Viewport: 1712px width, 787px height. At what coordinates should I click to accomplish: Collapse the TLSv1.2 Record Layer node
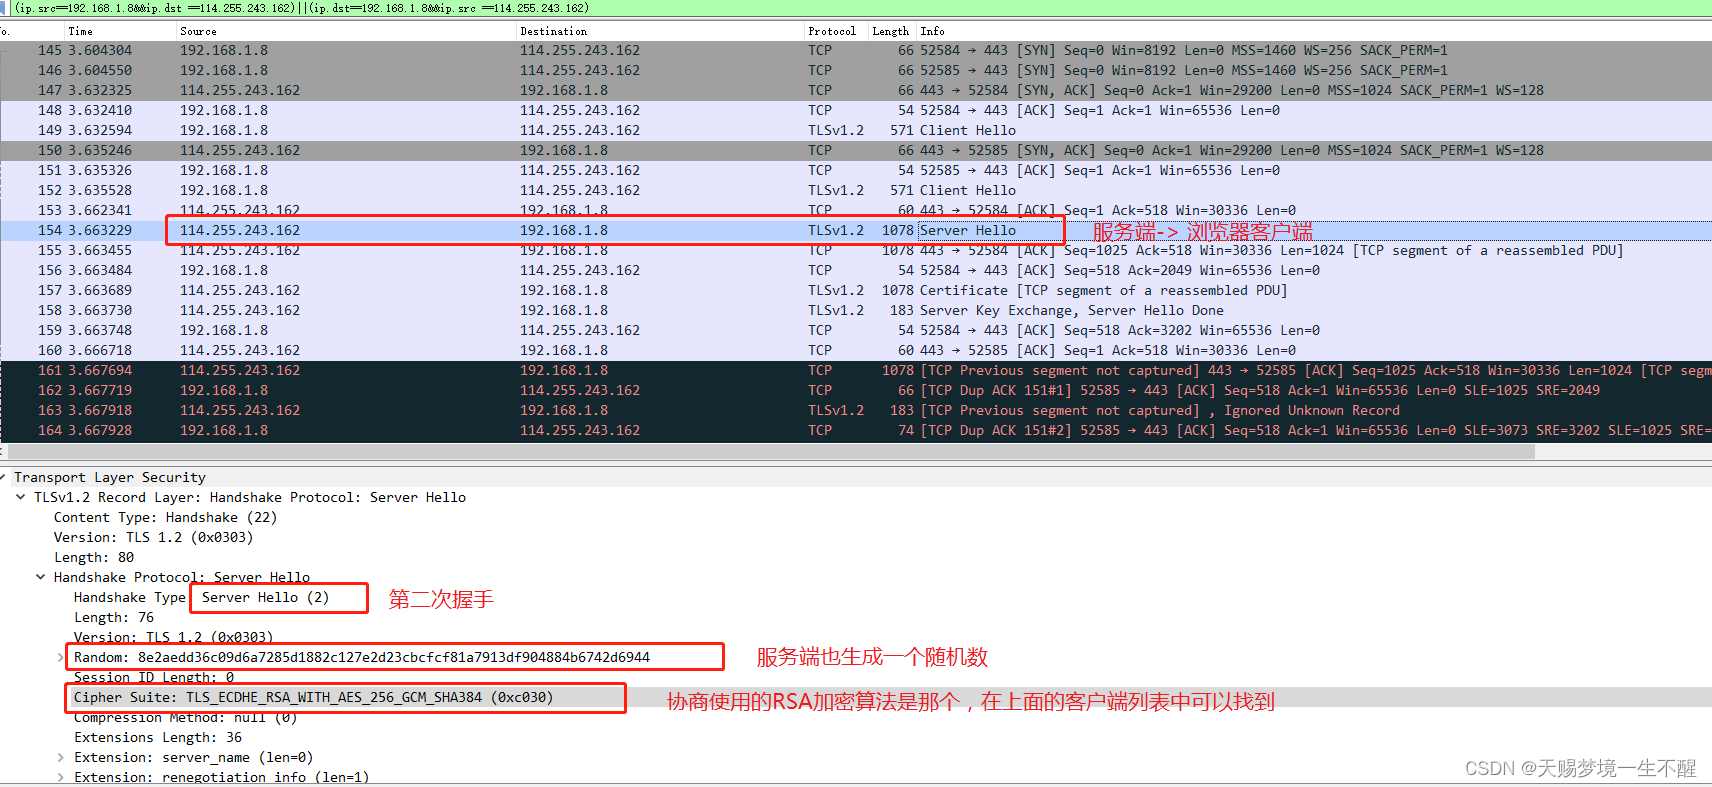(21, 497)
